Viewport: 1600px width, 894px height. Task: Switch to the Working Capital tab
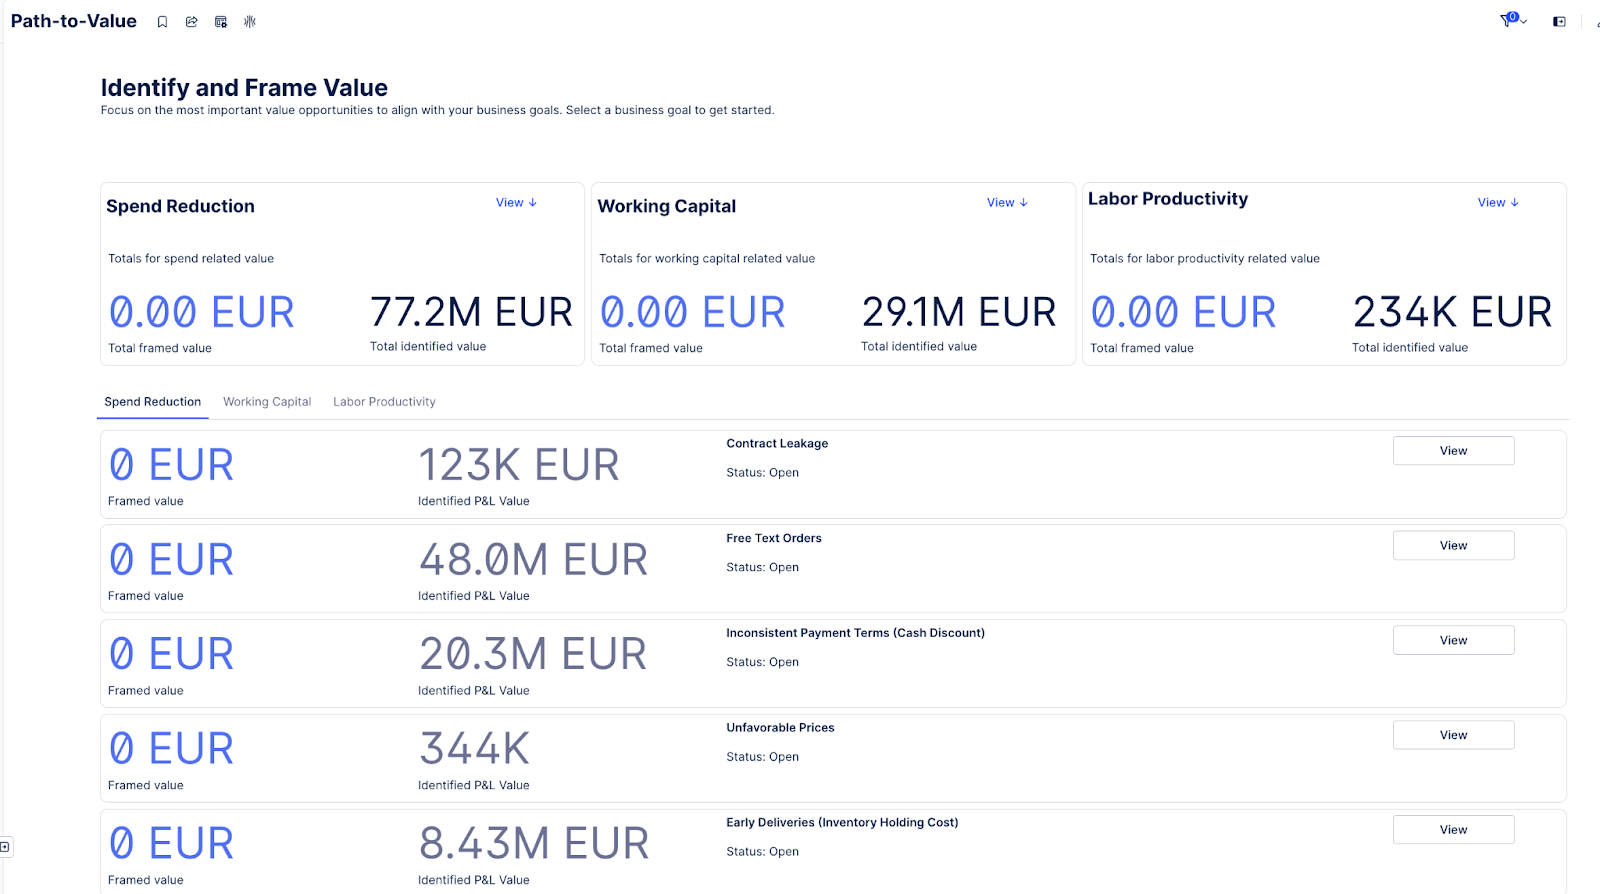point(267,402)
